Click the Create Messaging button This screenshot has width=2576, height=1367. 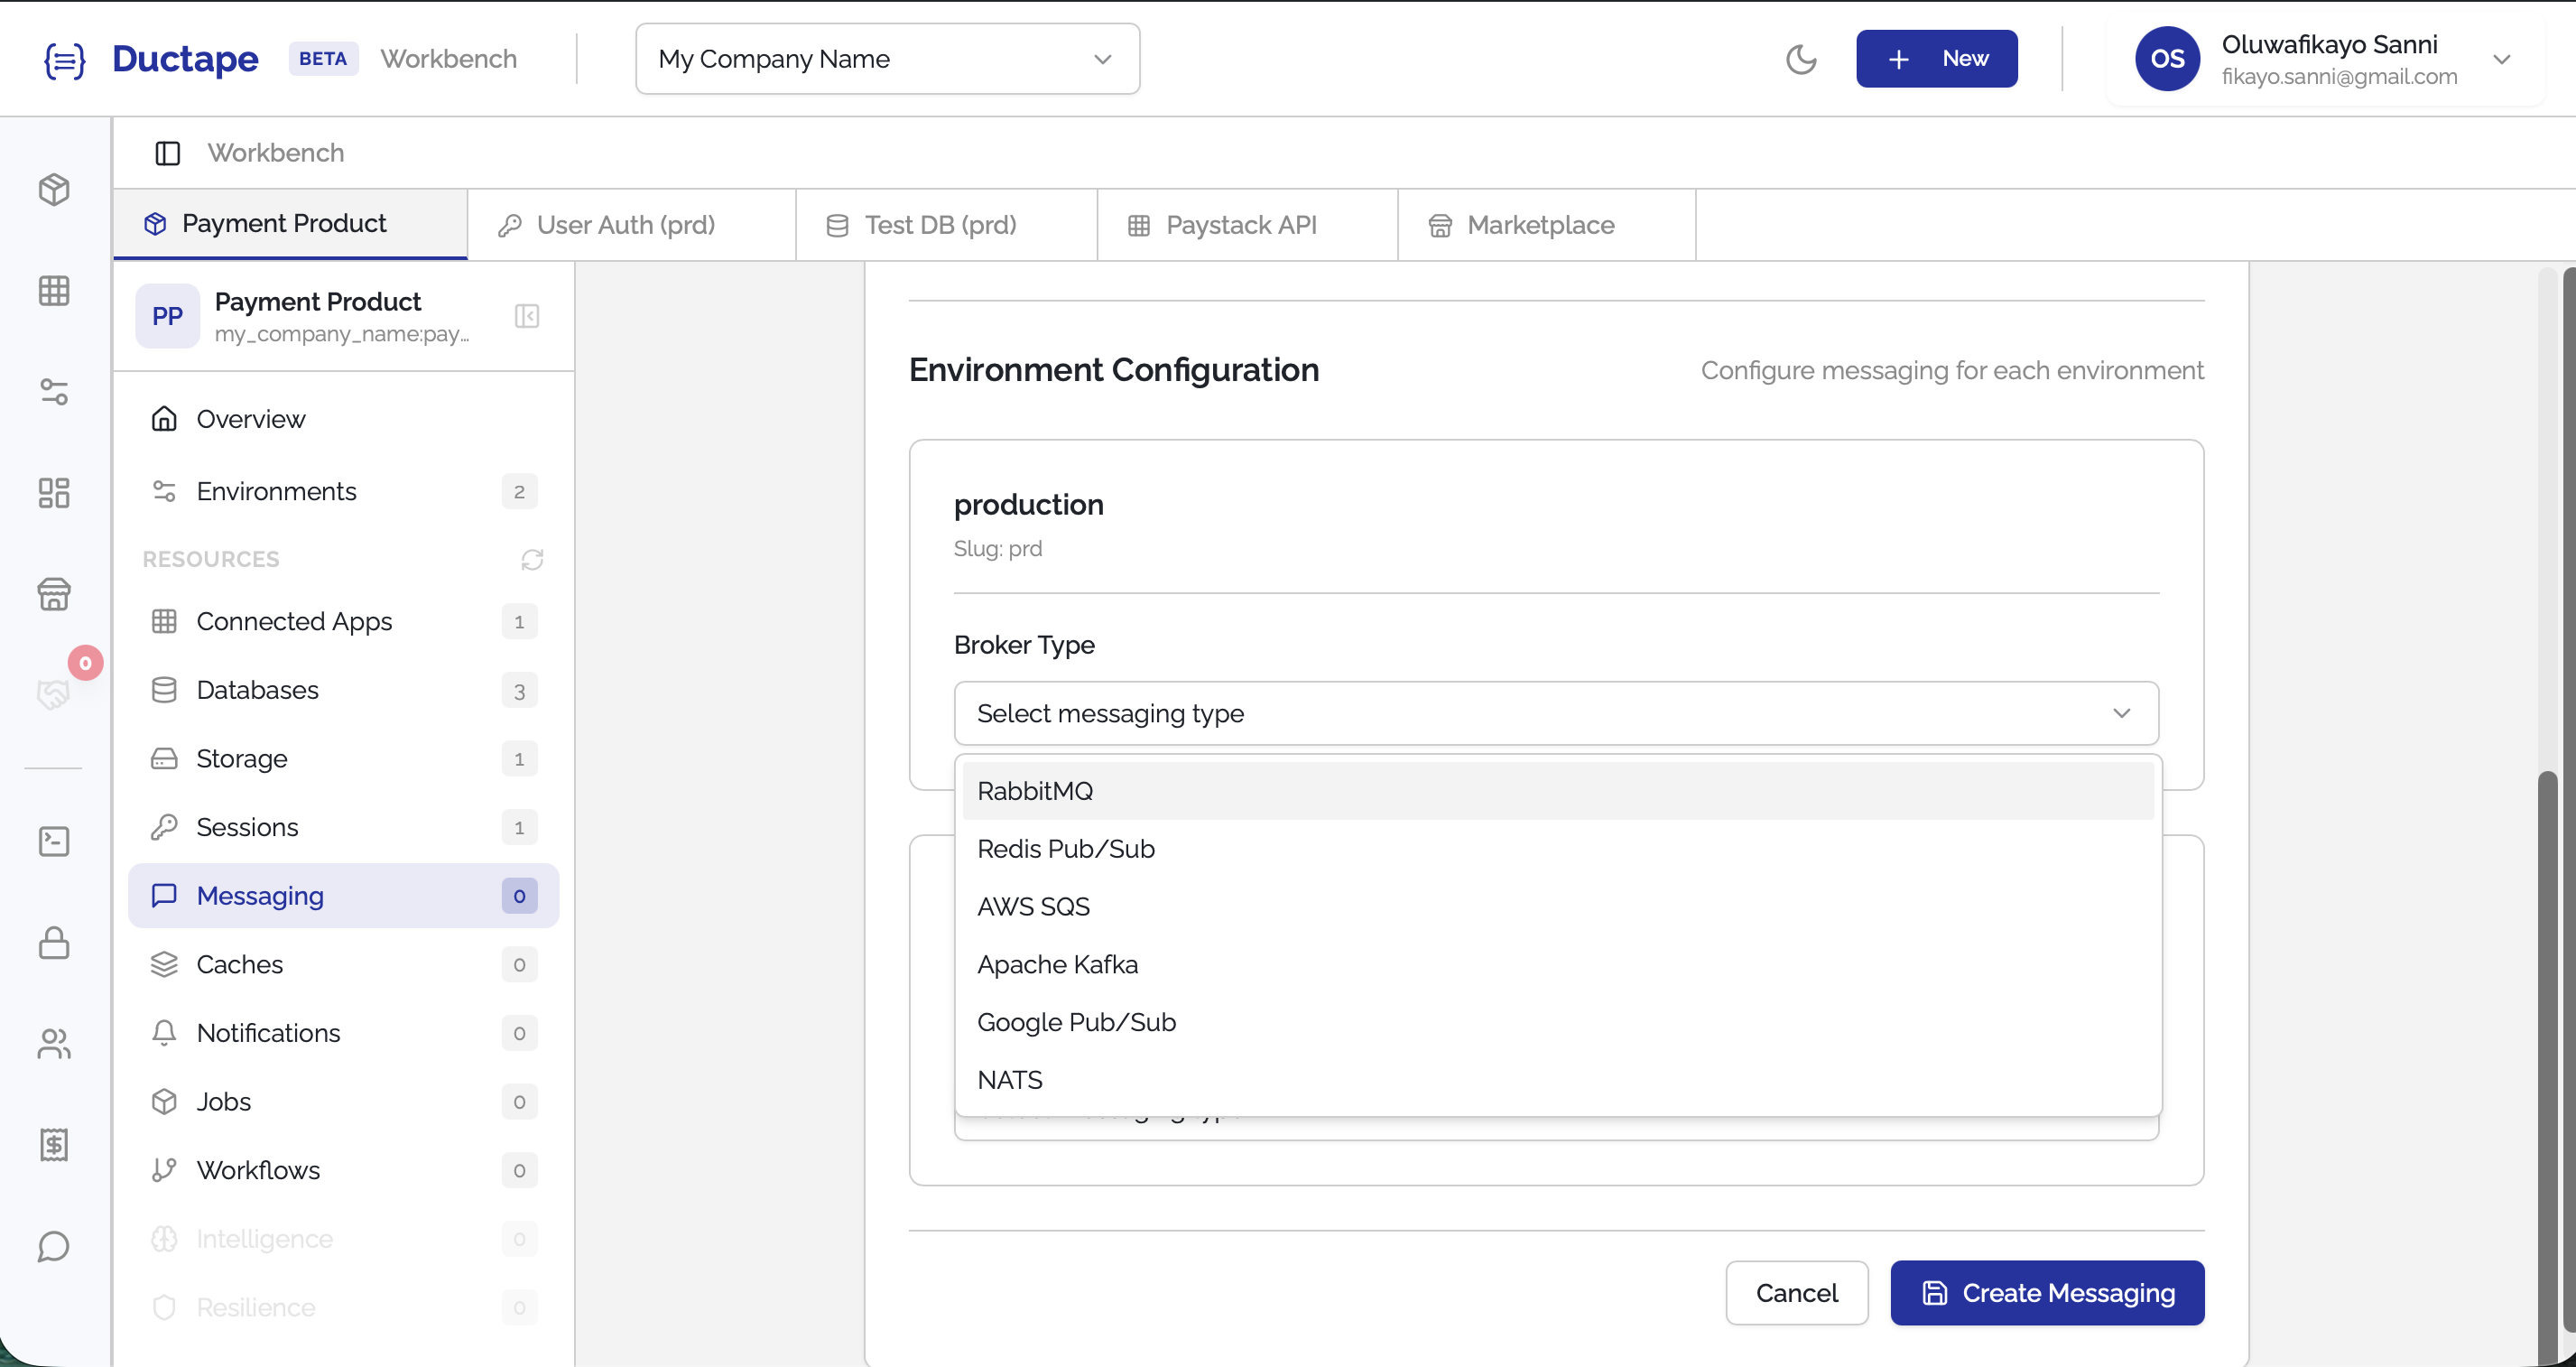[2045, 1293]
